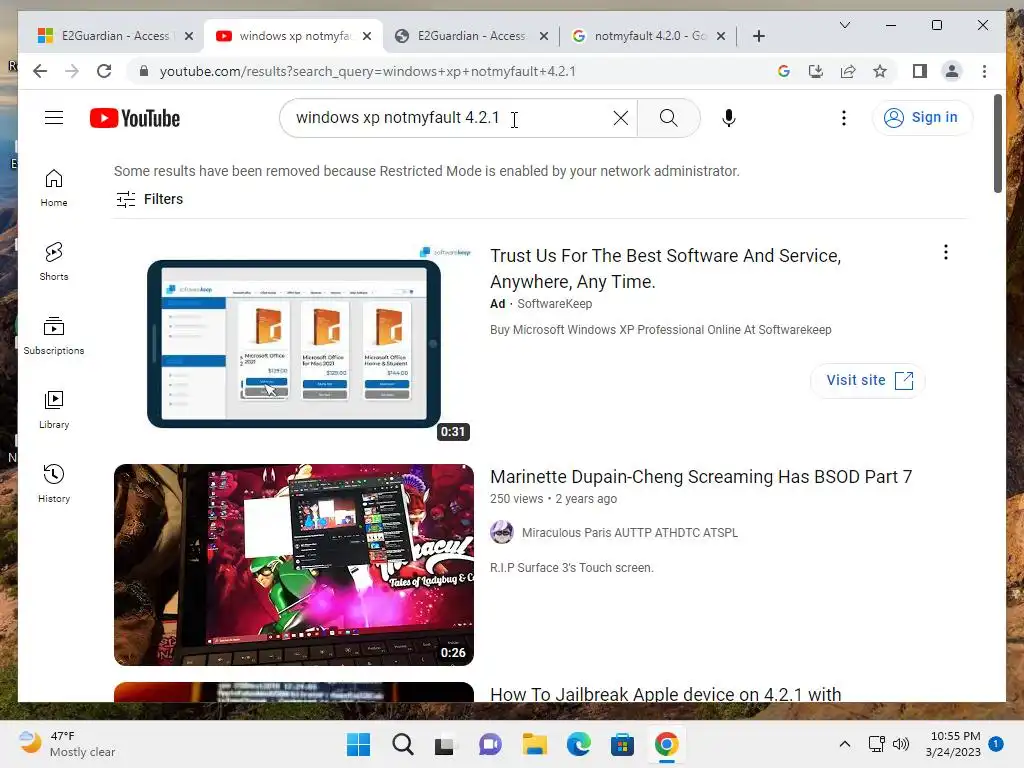
Task: Open taskbar Search
Action: click(402, 744)
